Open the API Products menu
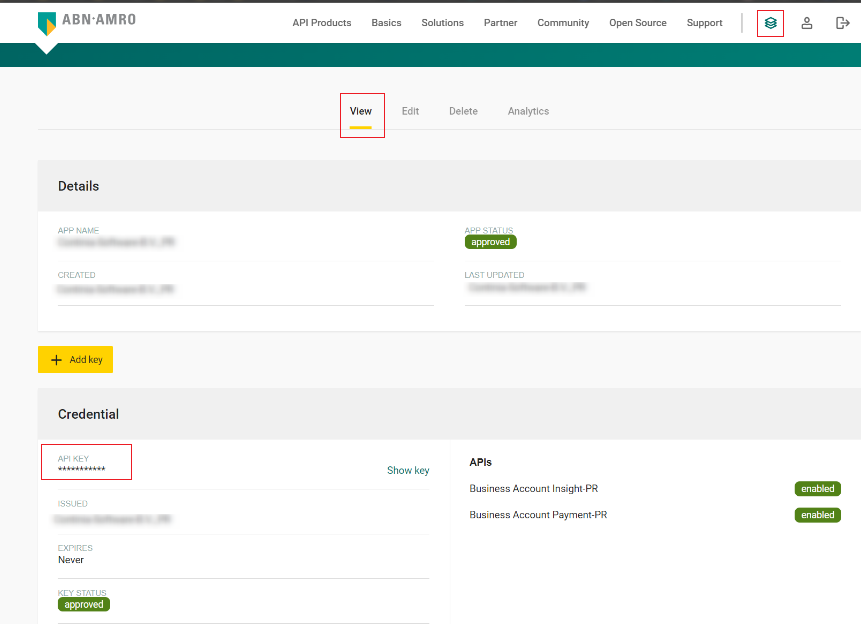The image size is (861, 624). (x=321, y=22)
